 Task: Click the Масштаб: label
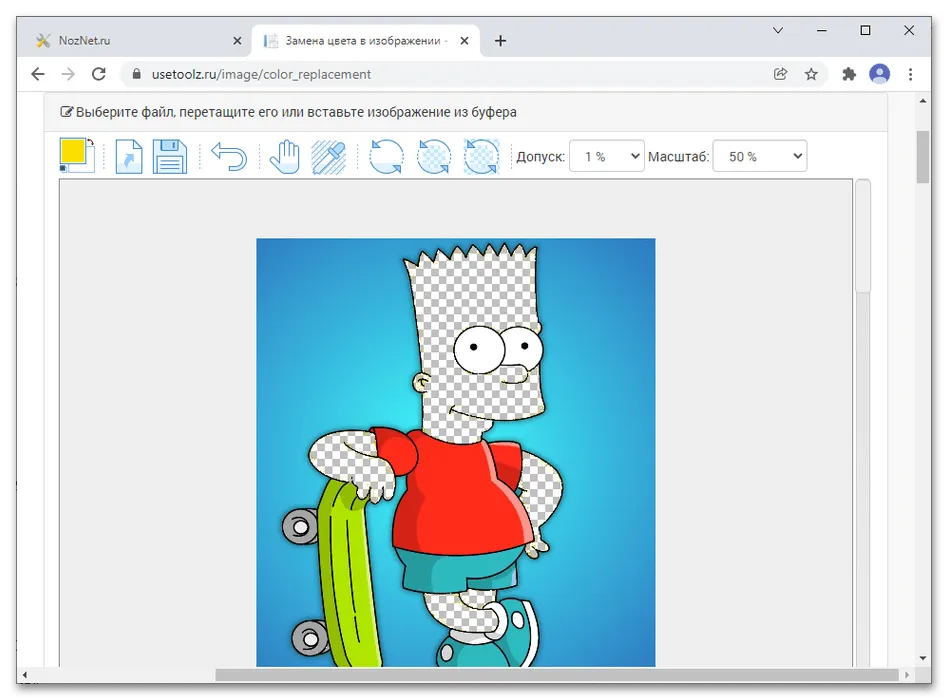pos(678,157)
